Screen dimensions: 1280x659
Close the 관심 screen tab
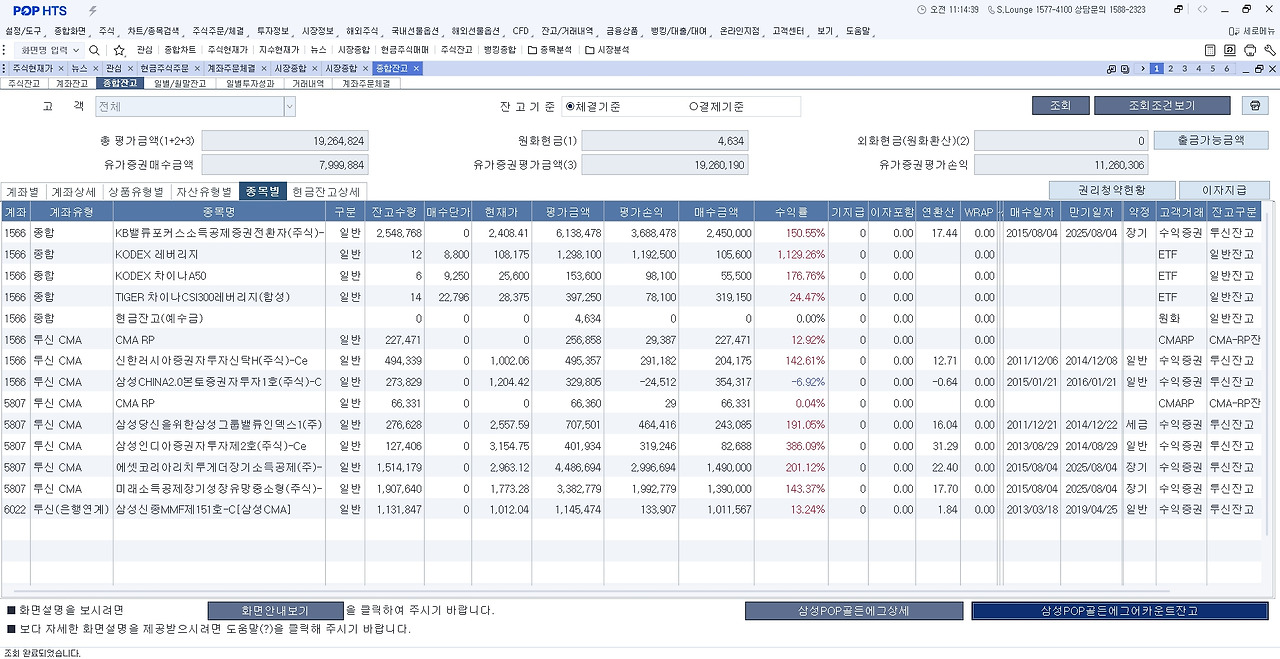coord(130,68)
